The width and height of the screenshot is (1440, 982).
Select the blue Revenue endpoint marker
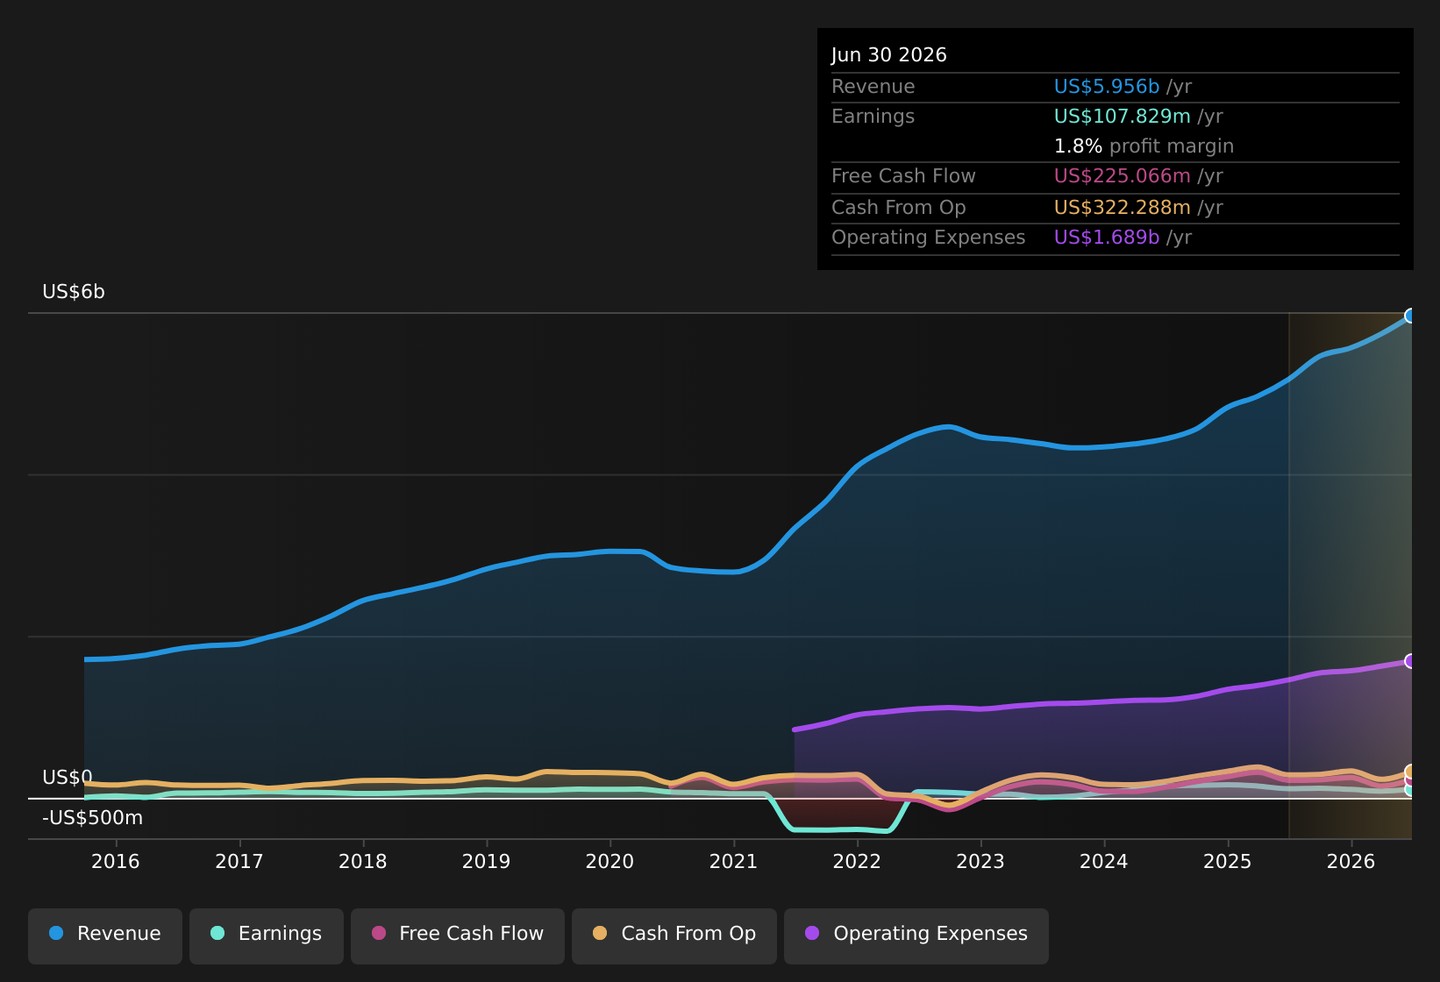1410,316
